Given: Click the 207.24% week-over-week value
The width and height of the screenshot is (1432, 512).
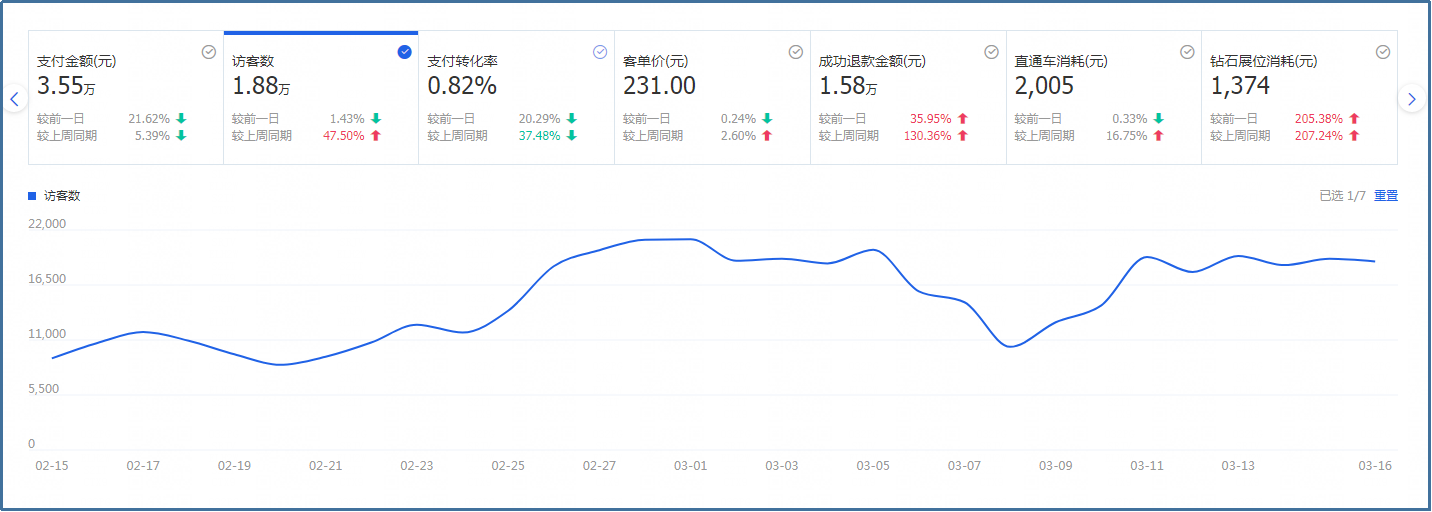Looking at the screenshot, I should (x=1319, y=136).
